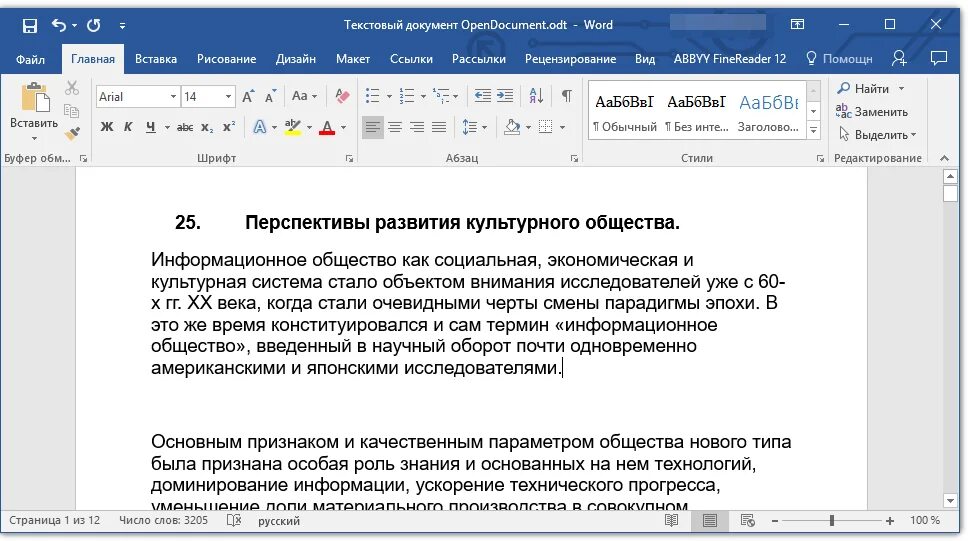Switch to the Макет tab
This screenshot has width=968, height=541.
point(353,59)
